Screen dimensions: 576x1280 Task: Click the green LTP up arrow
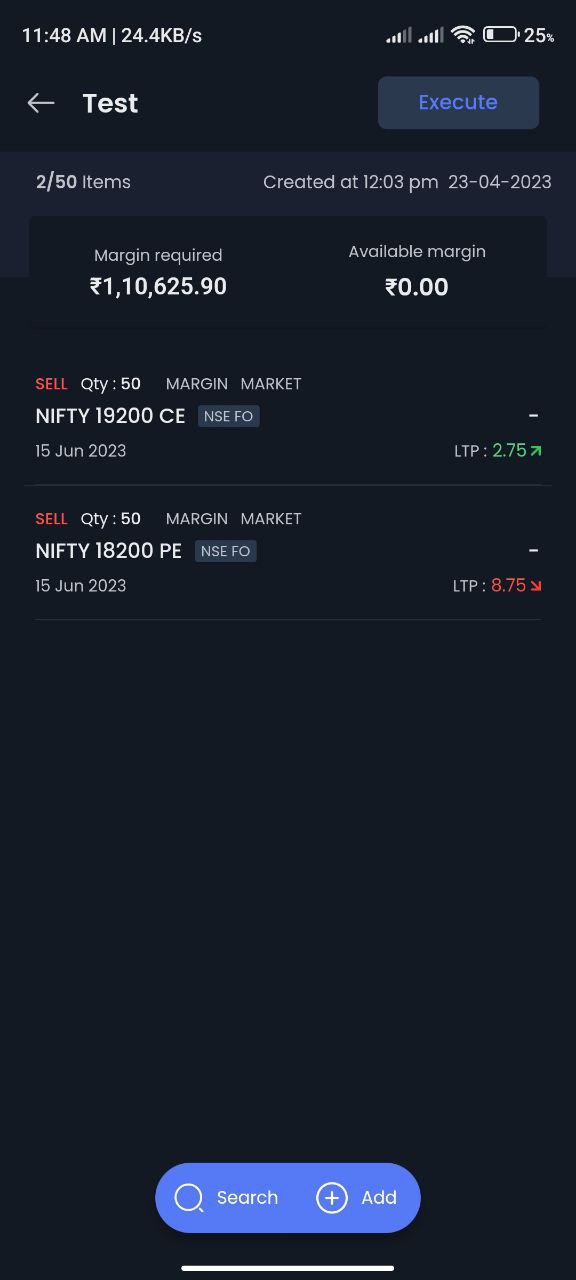(536, 451)
